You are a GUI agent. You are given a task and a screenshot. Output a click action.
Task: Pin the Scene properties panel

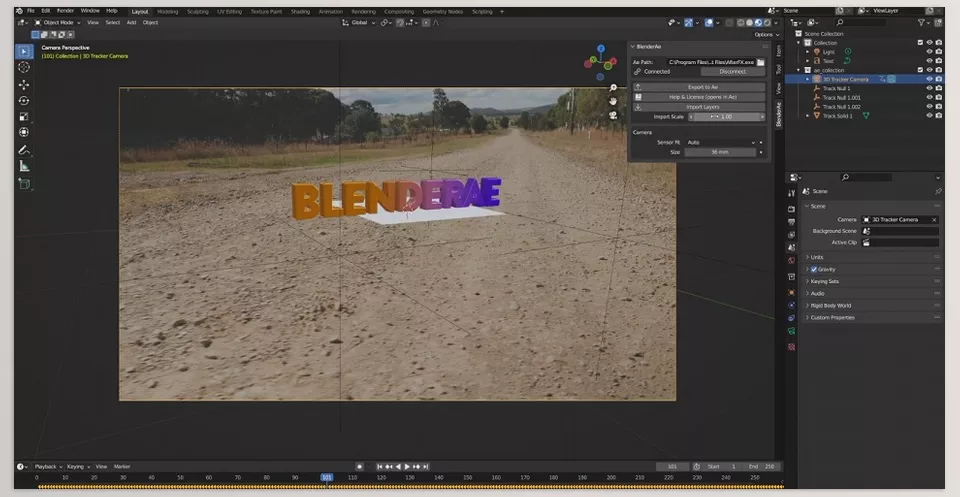click(938, 192)
